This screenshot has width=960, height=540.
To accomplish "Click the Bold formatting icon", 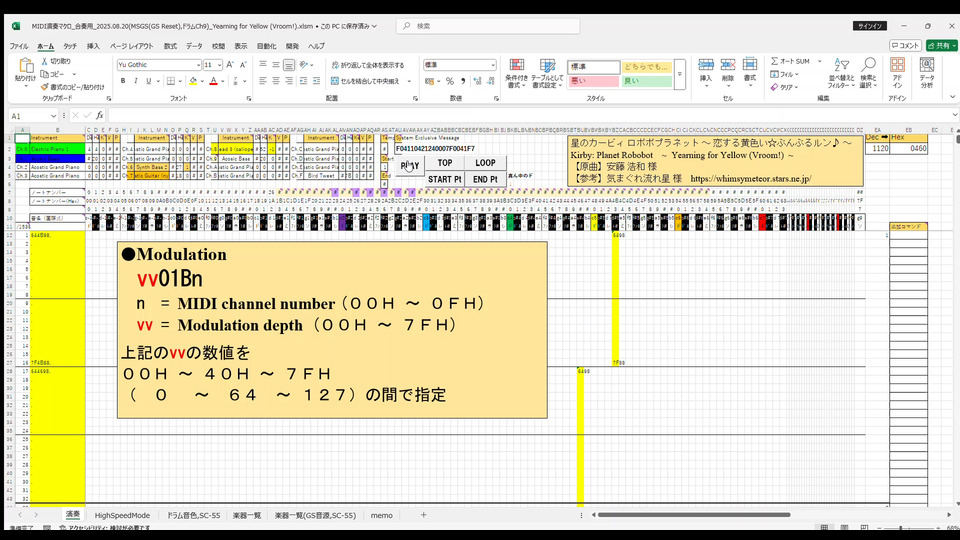I will (x=122, y=81).
